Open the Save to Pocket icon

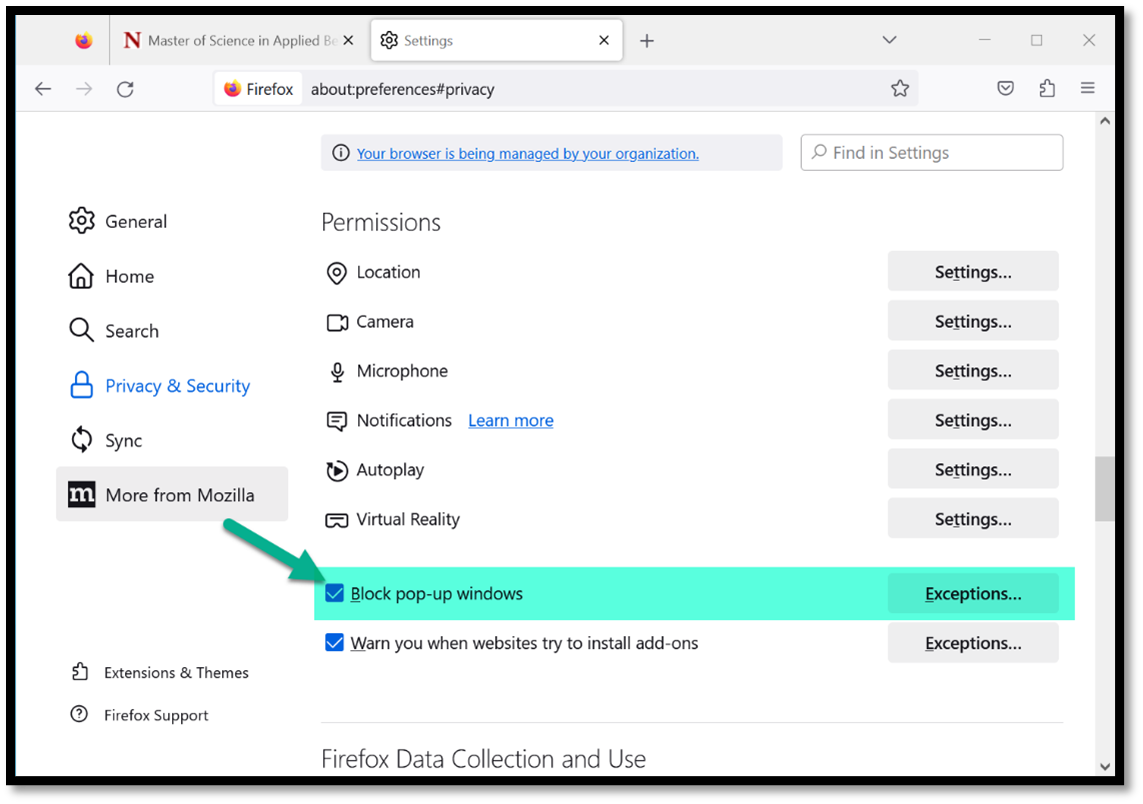[x=1006, y=89]
